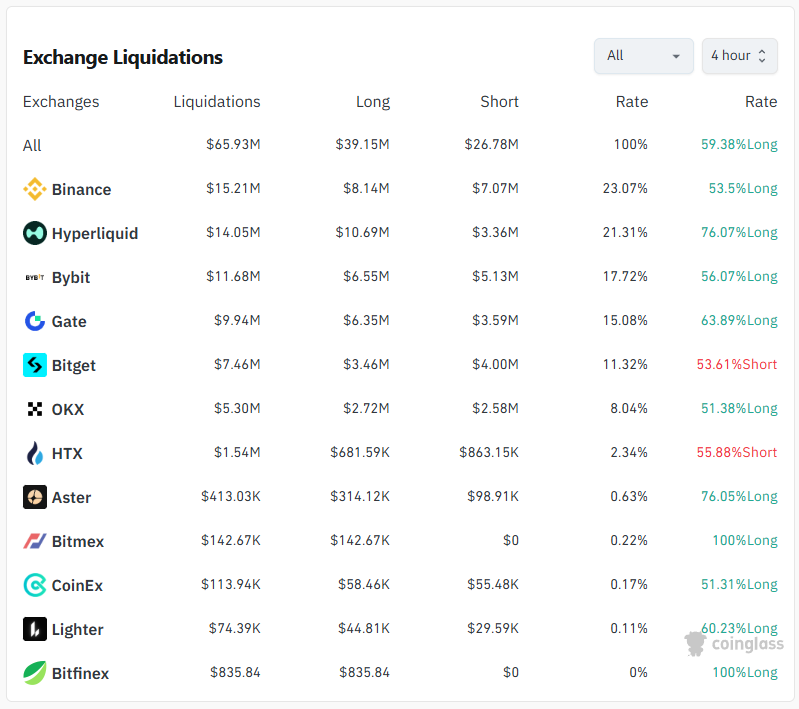Image resolution: width=799 pixels, height=709 pixels.
Task: Click the Bitfinex leaf logo icon
Action: coord(35,673)
